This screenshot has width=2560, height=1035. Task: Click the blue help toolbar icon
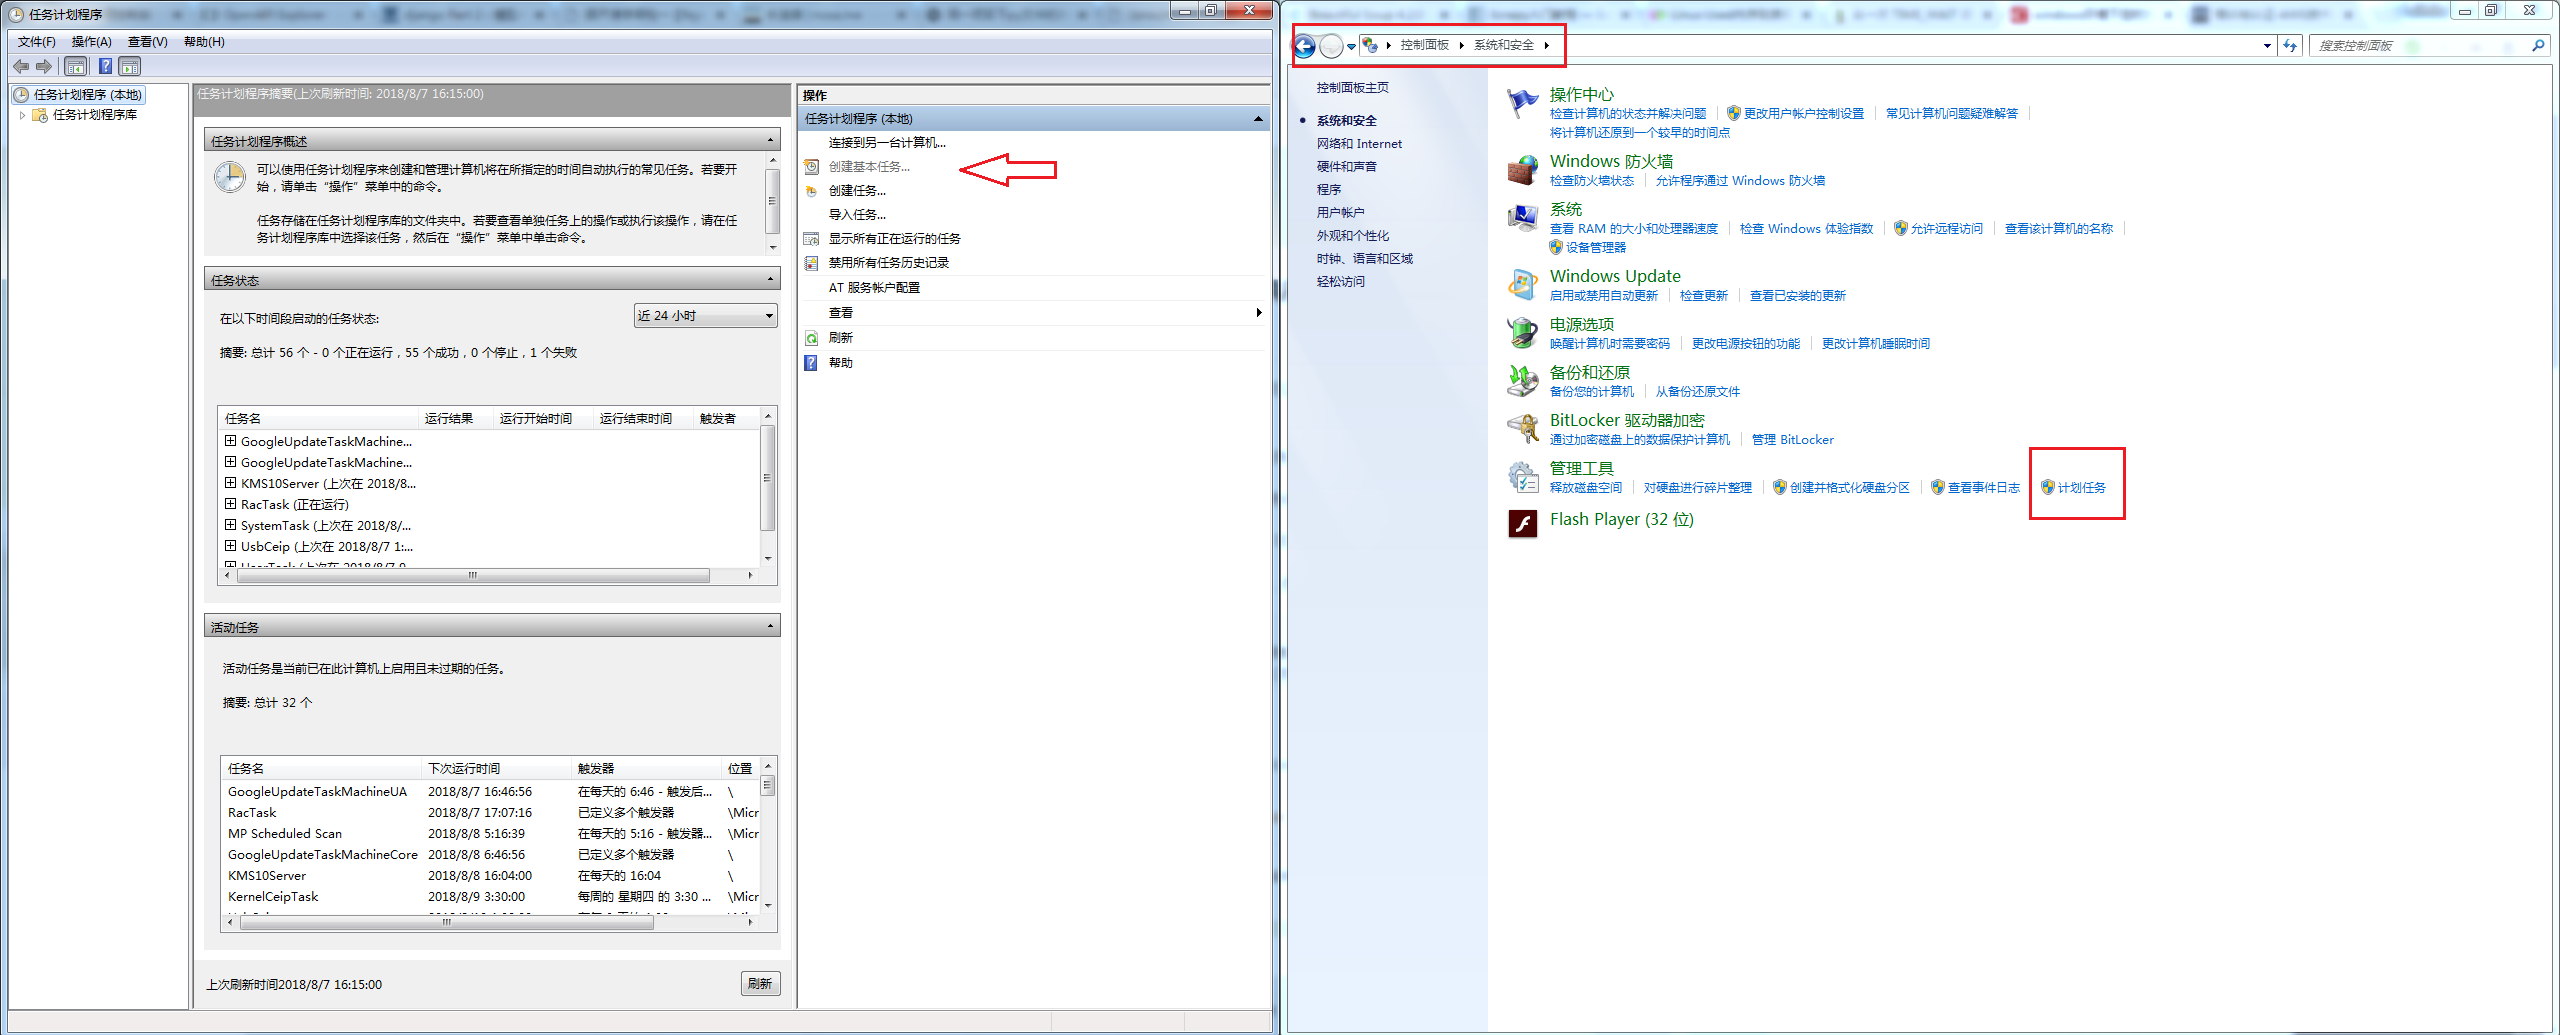pos(105,66)
